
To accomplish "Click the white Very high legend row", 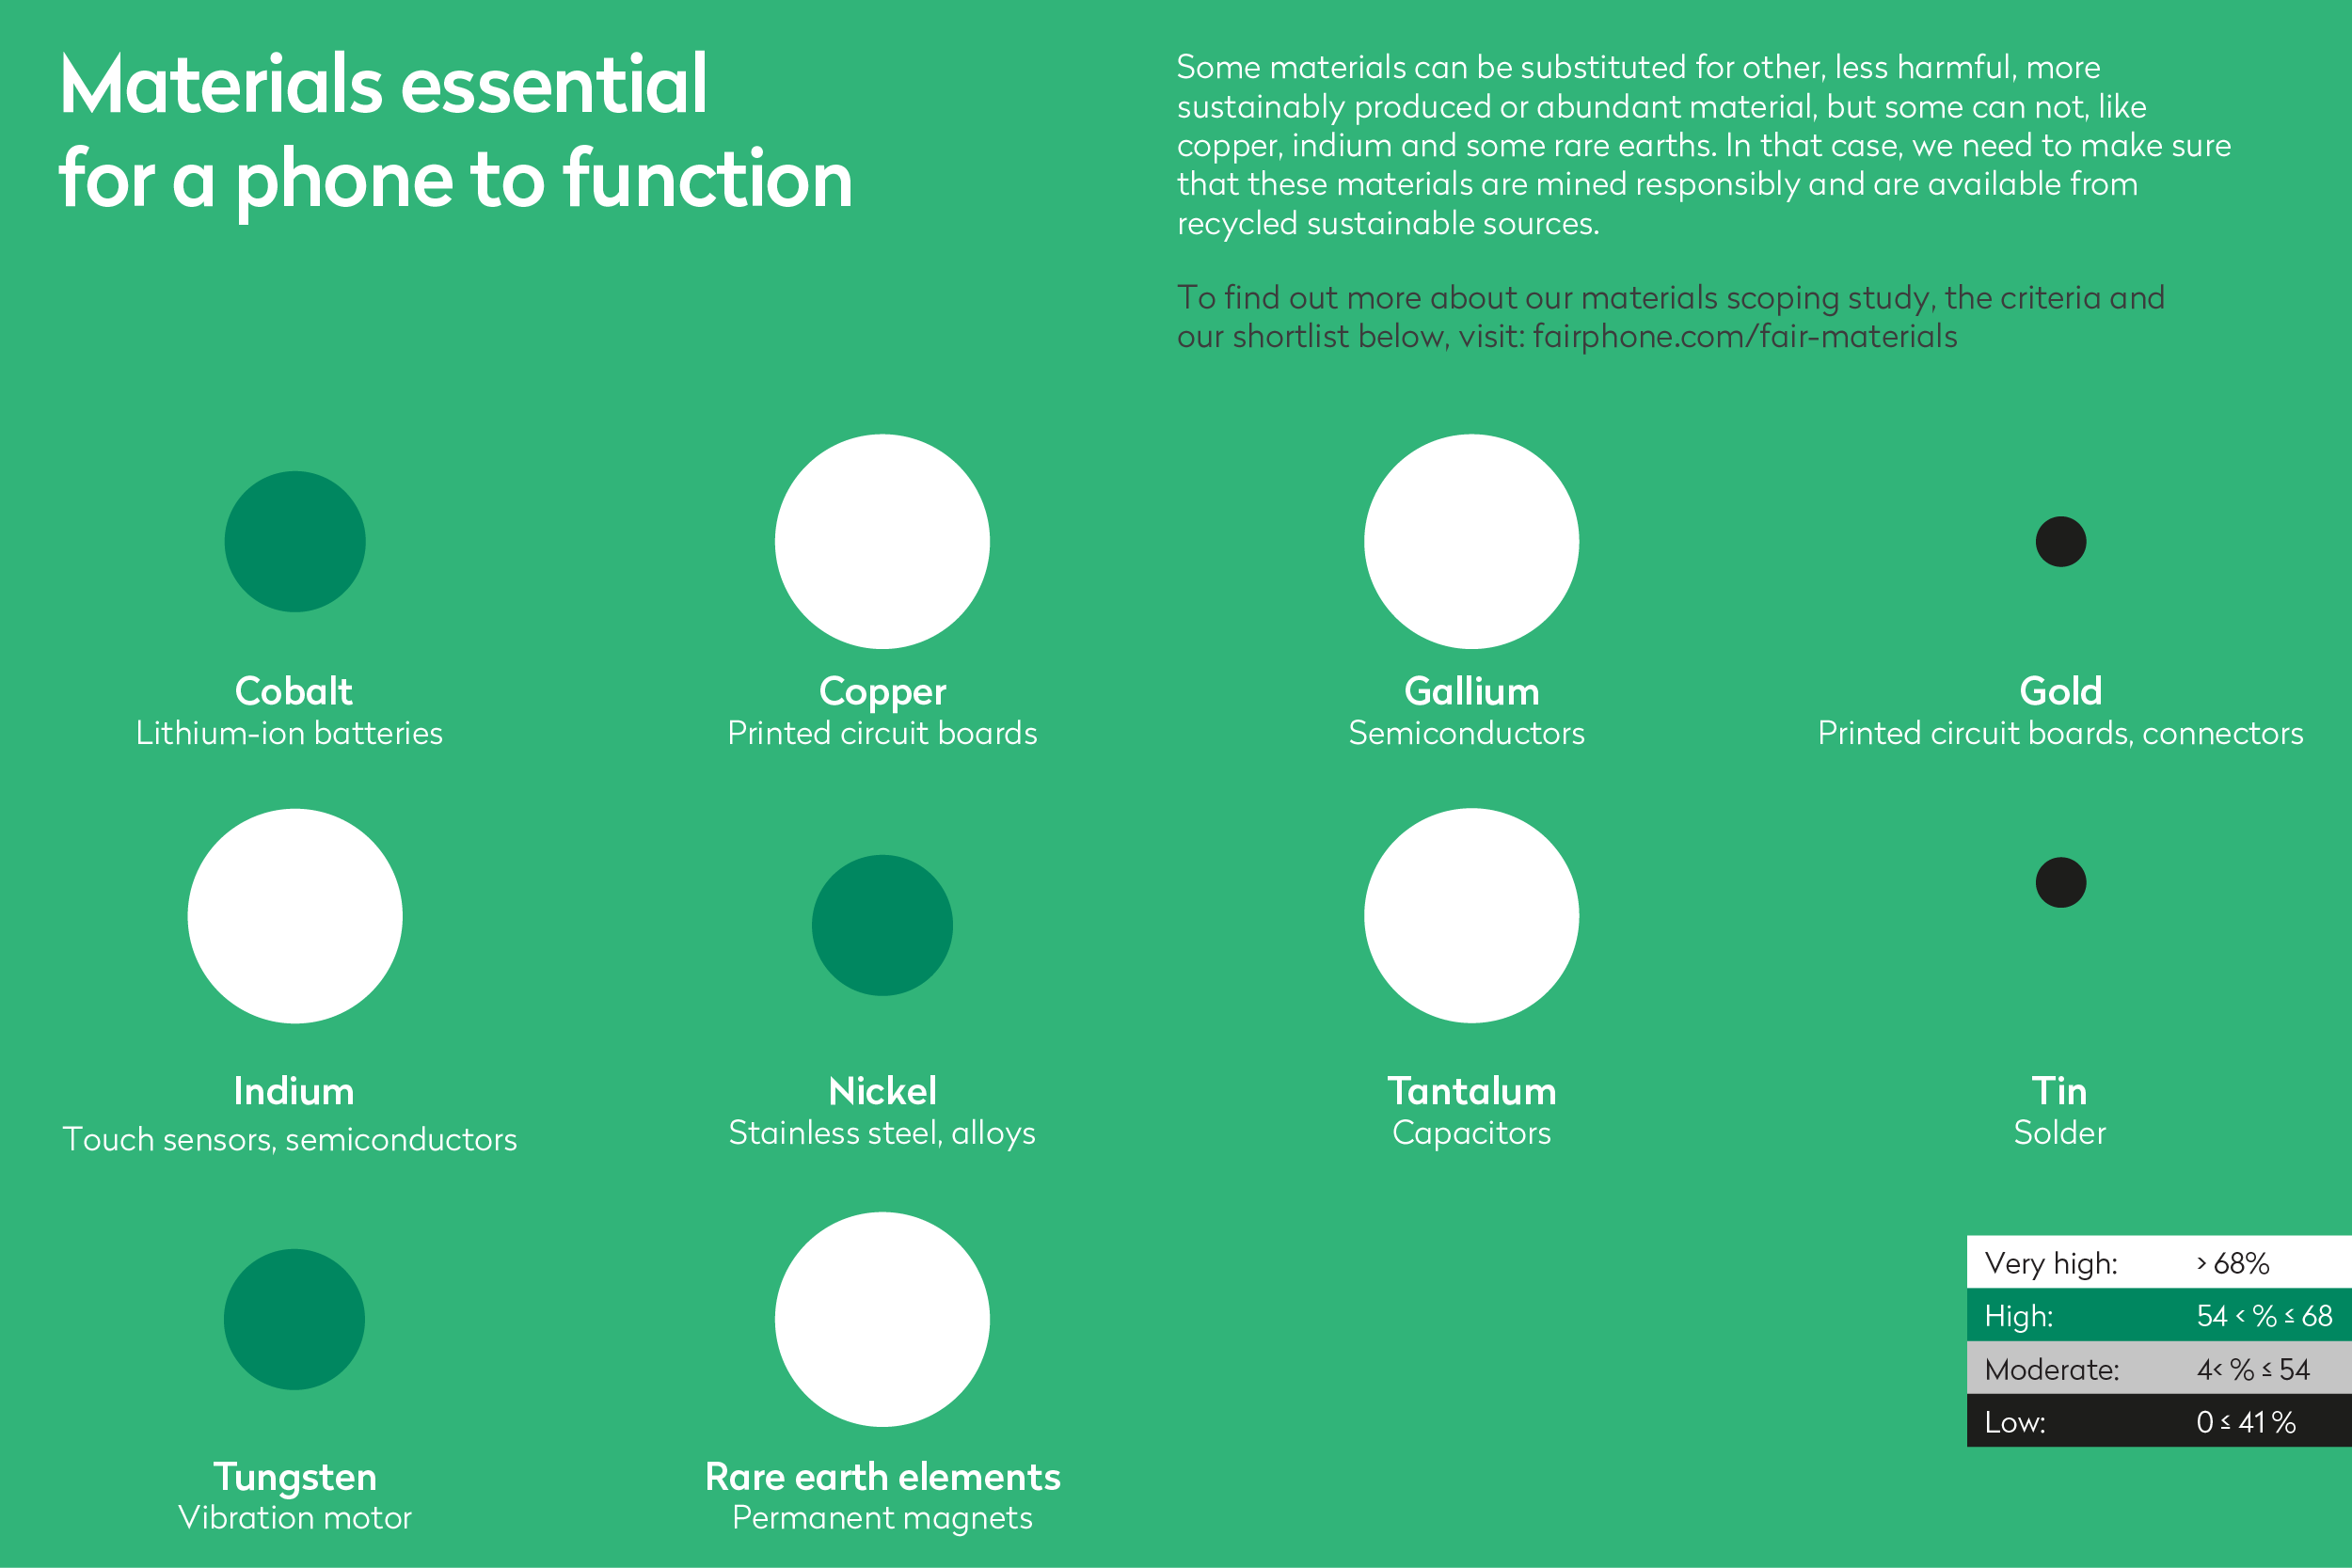I will [2159, 1262].
